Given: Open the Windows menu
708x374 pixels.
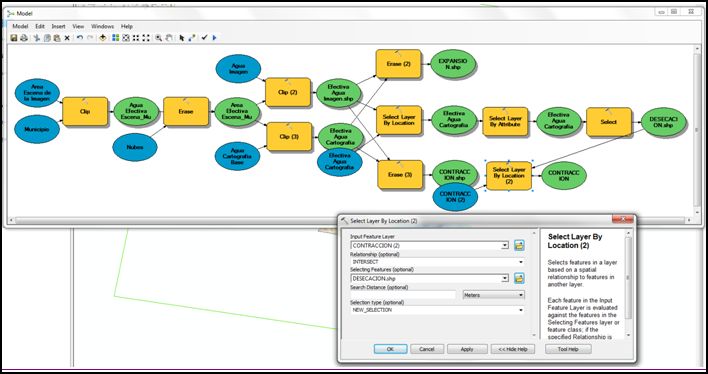Looking at the screenshot, I should [x=102, y=26].
